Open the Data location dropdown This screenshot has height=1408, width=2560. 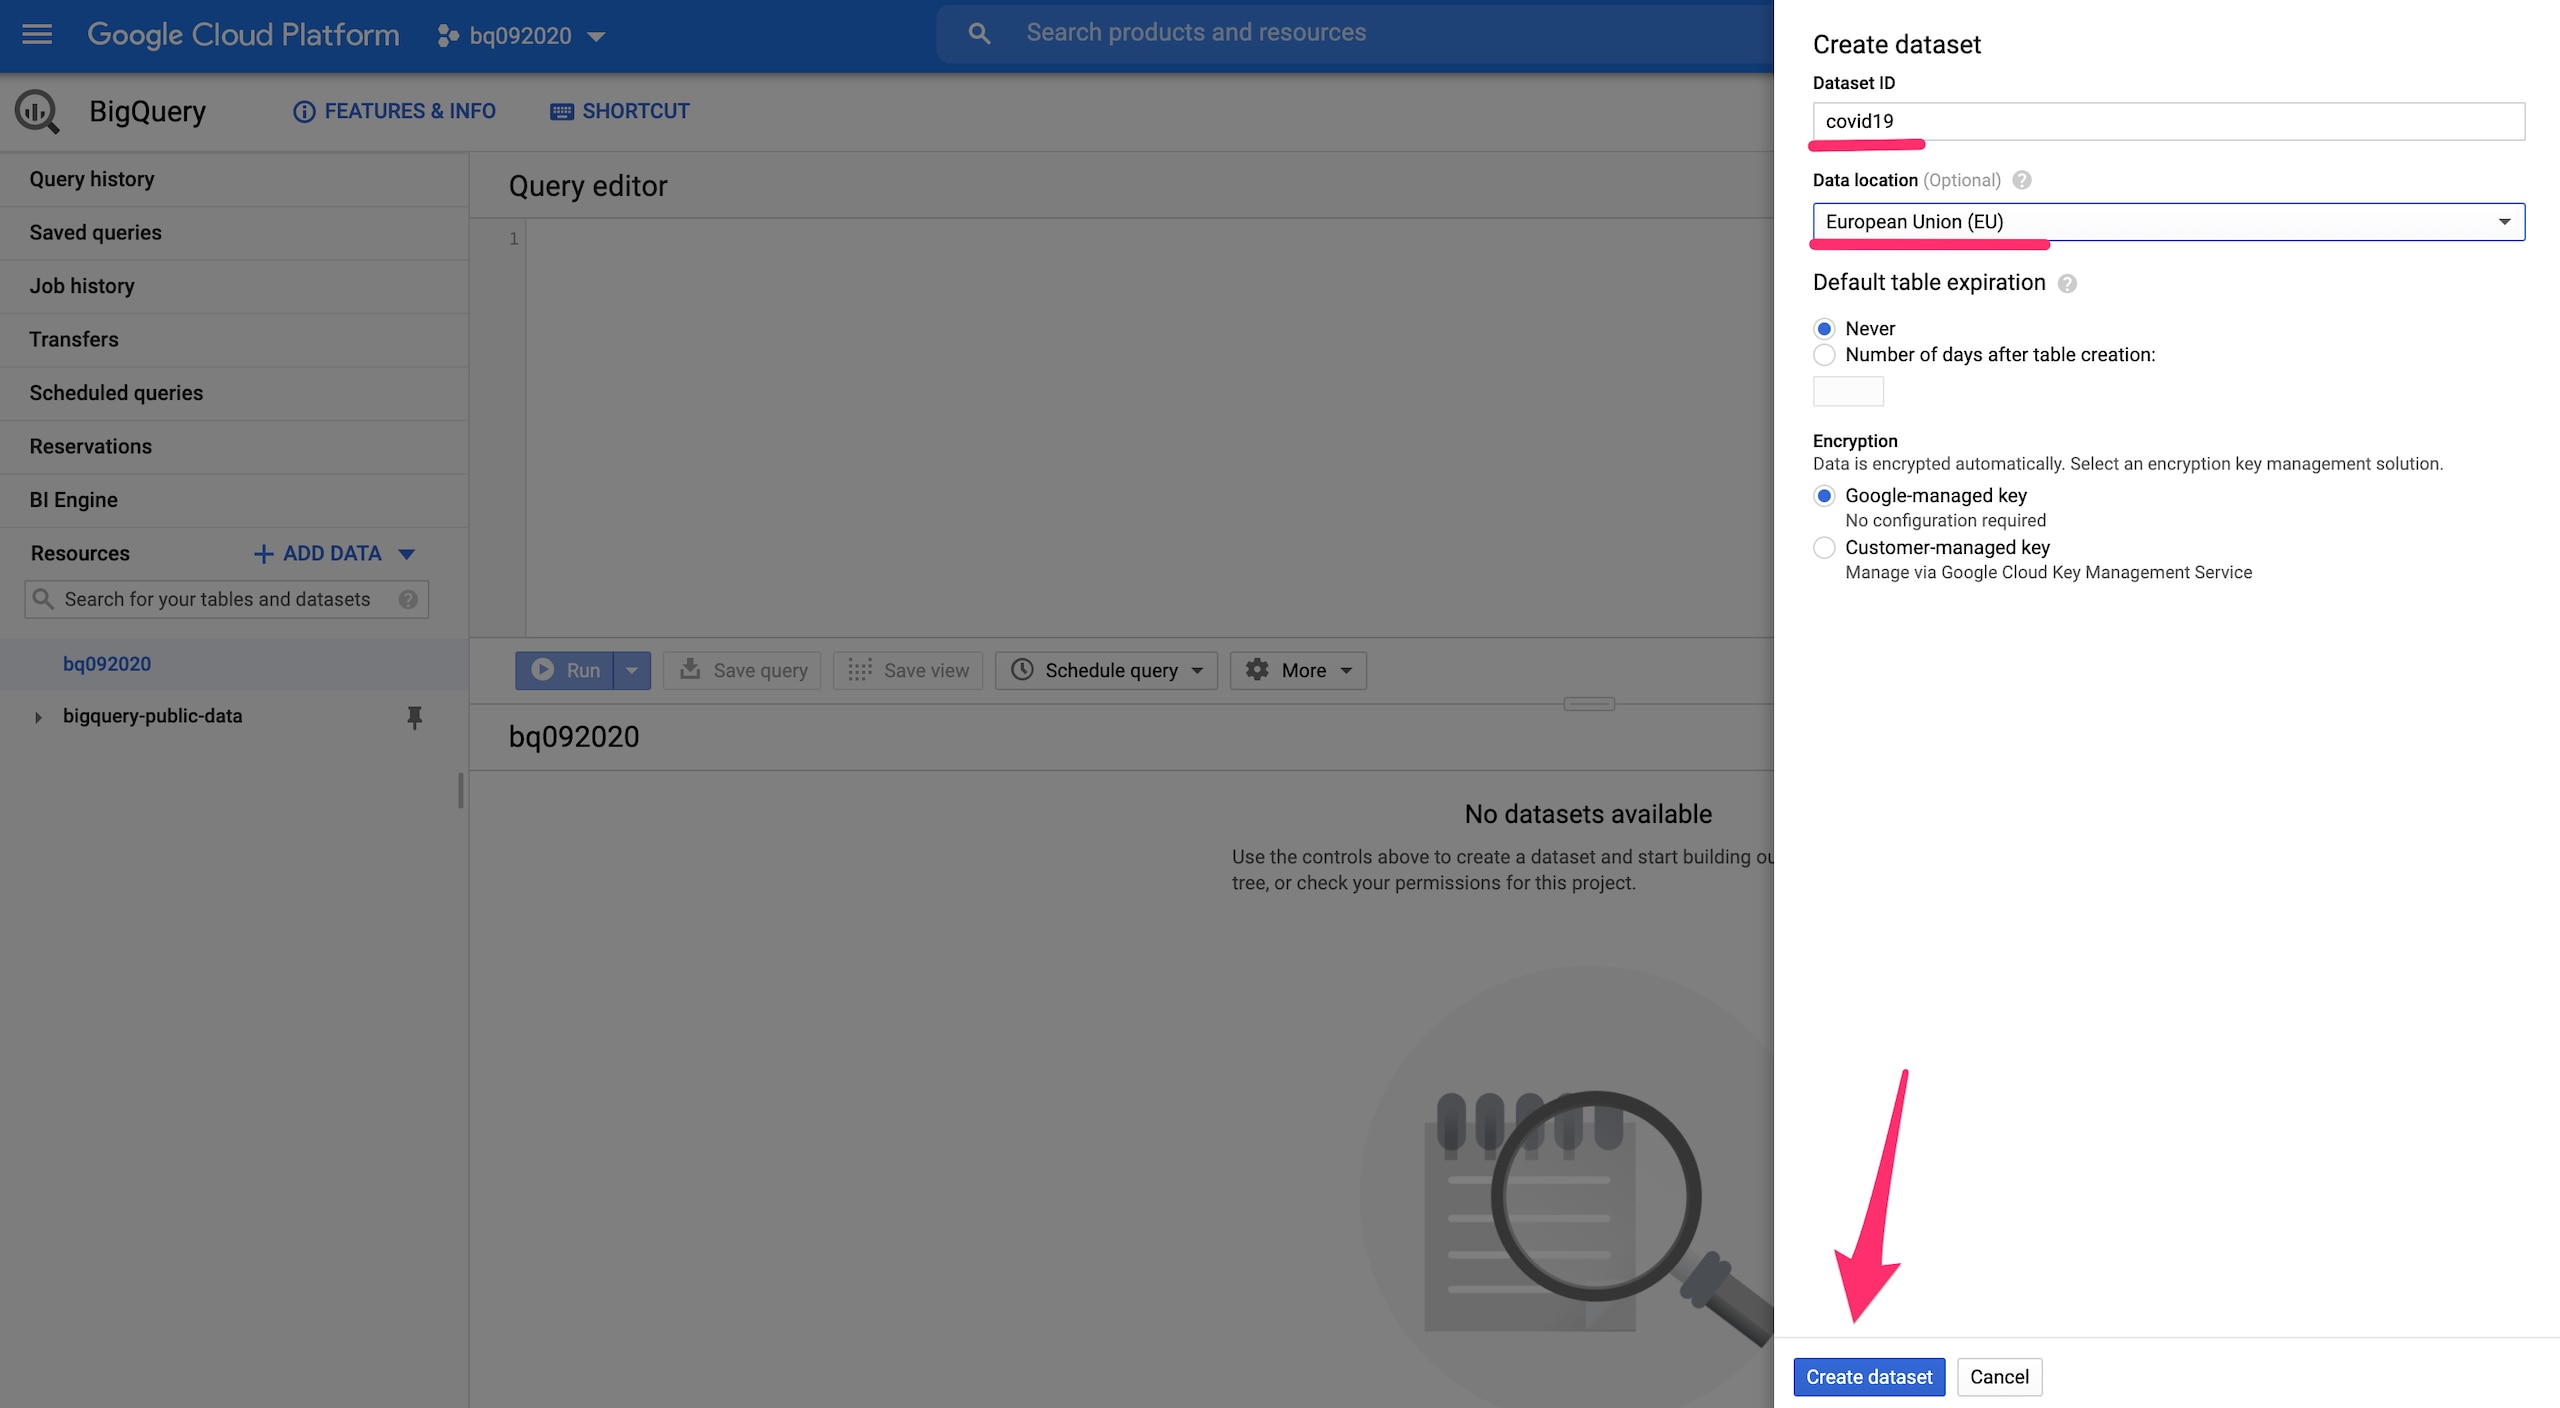coord(2167,222)
